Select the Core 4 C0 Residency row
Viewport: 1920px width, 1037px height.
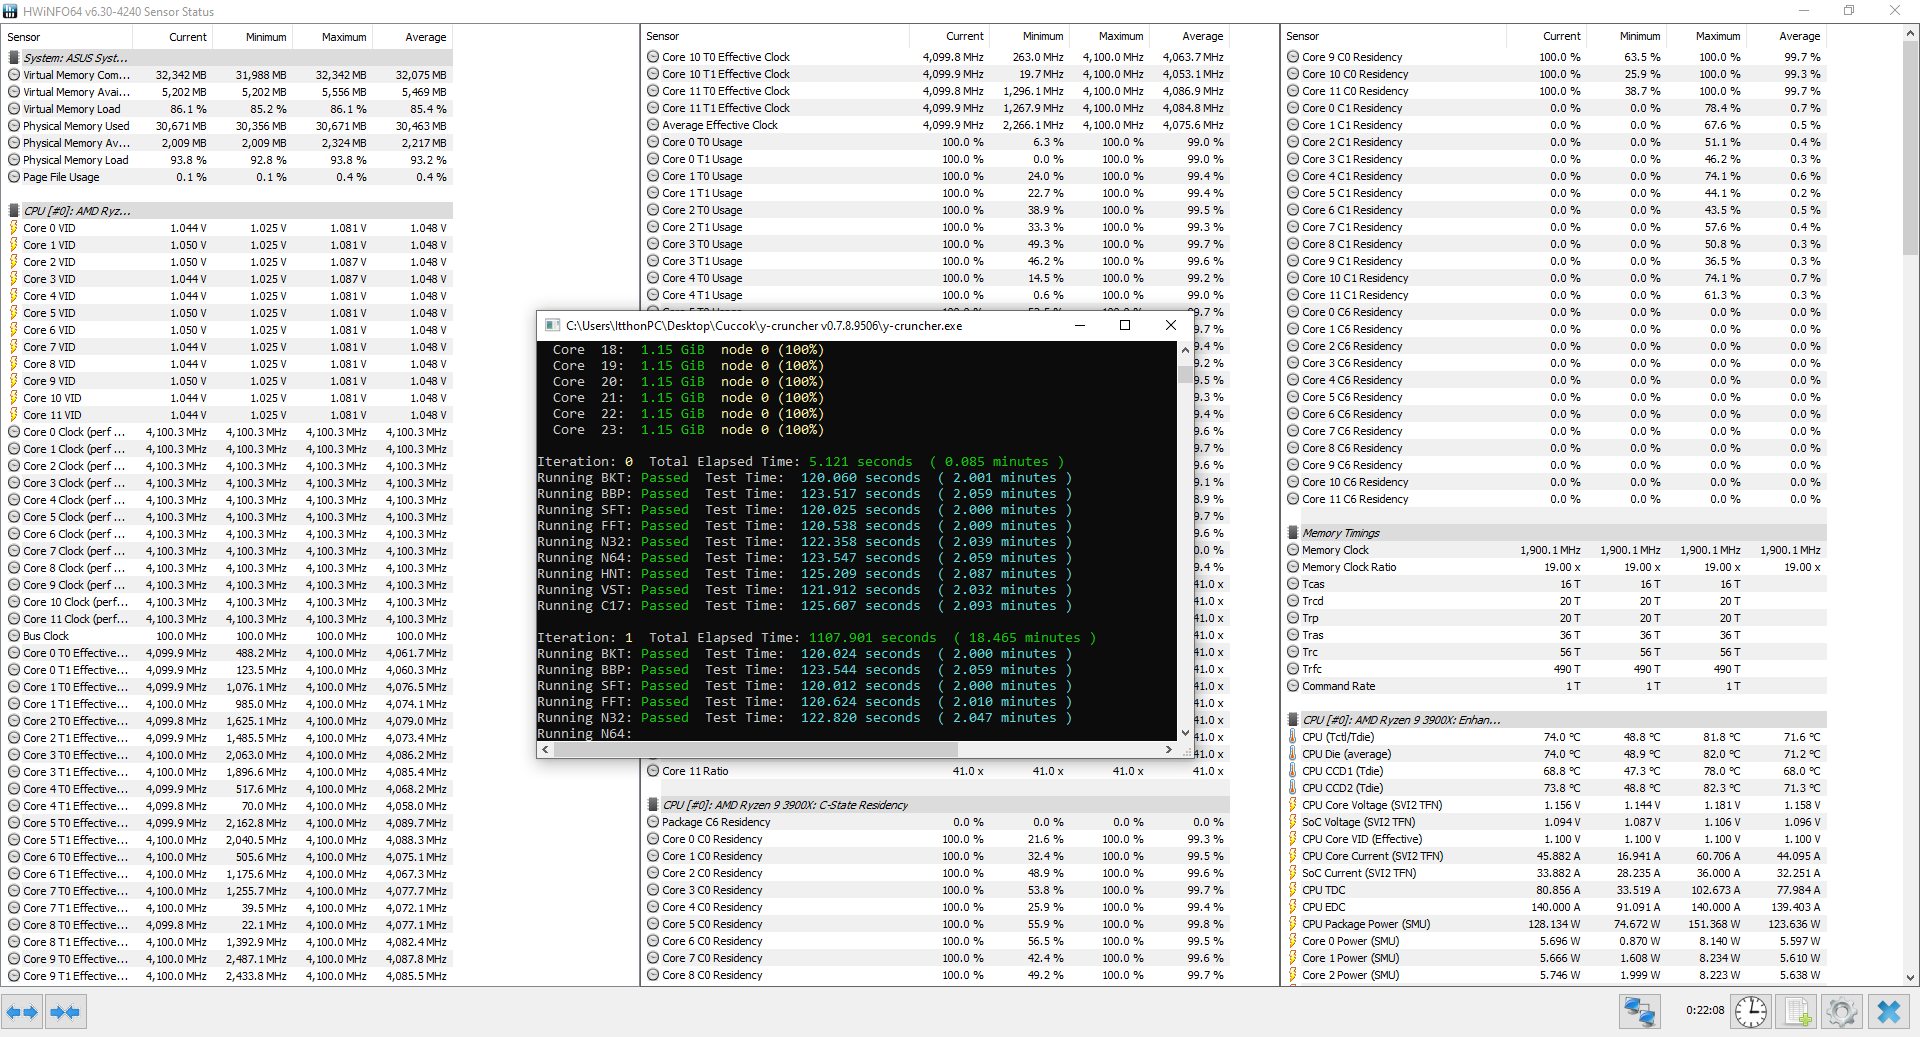[x=937, y=907]
